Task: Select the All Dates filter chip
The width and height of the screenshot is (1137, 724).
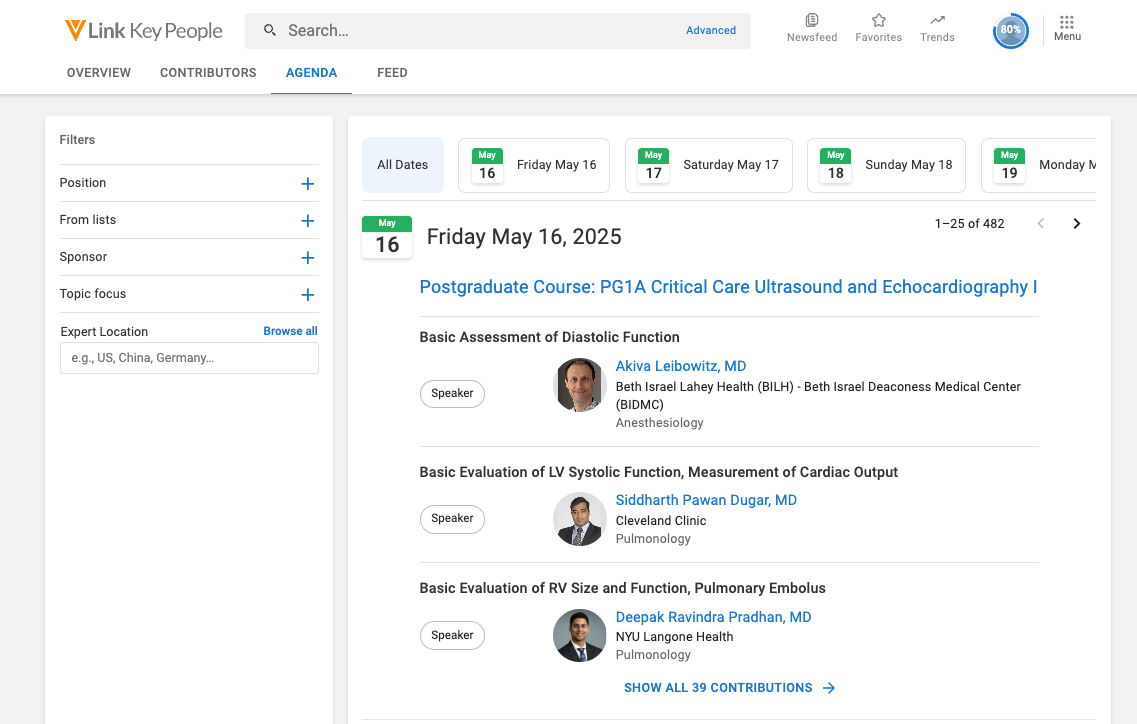Action: [x=402, y=165]
